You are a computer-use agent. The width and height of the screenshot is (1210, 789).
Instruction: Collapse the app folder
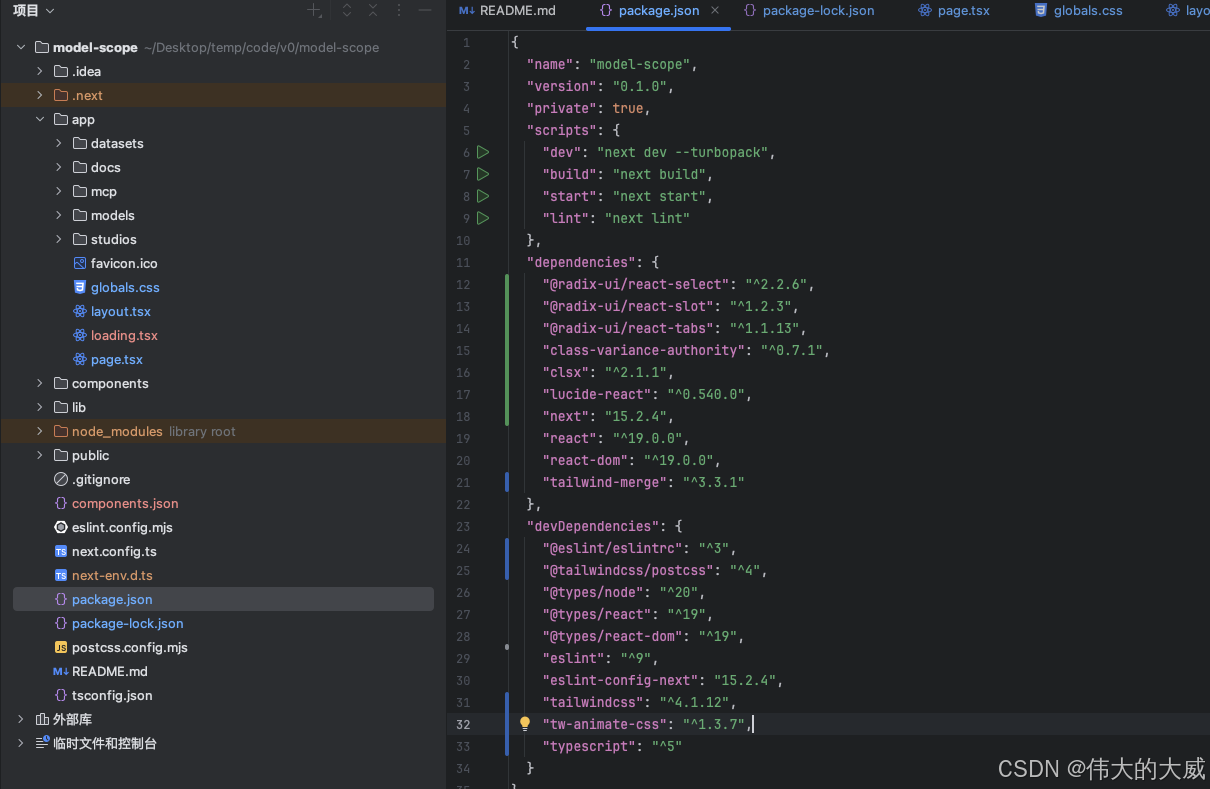click(x=40, y=119)
